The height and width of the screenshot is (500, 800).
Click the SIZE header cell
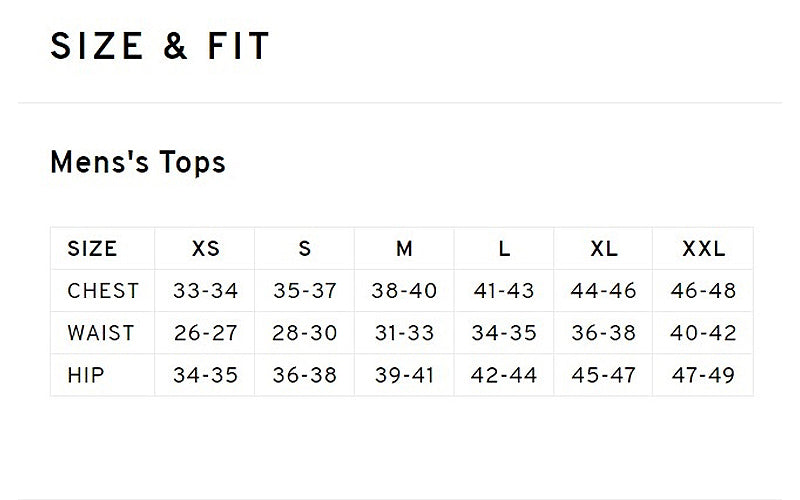click(92, 249)
